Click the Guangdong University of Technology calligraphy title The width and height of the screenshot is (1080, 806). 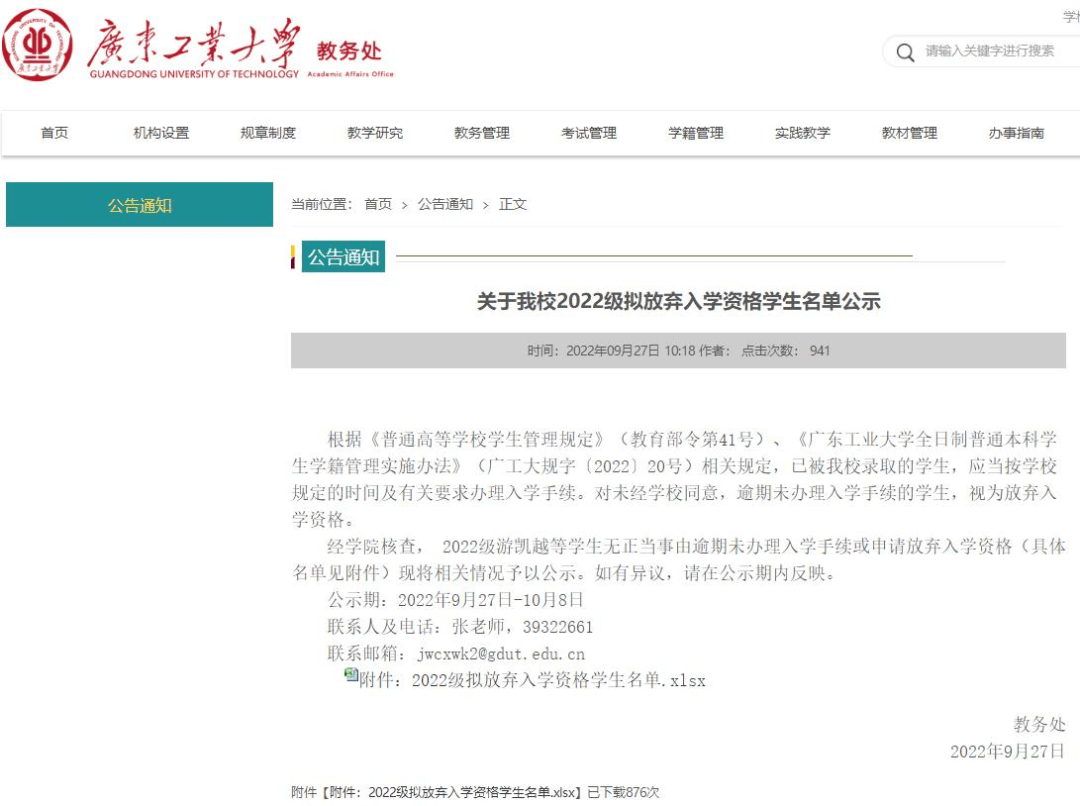point(193,45)
